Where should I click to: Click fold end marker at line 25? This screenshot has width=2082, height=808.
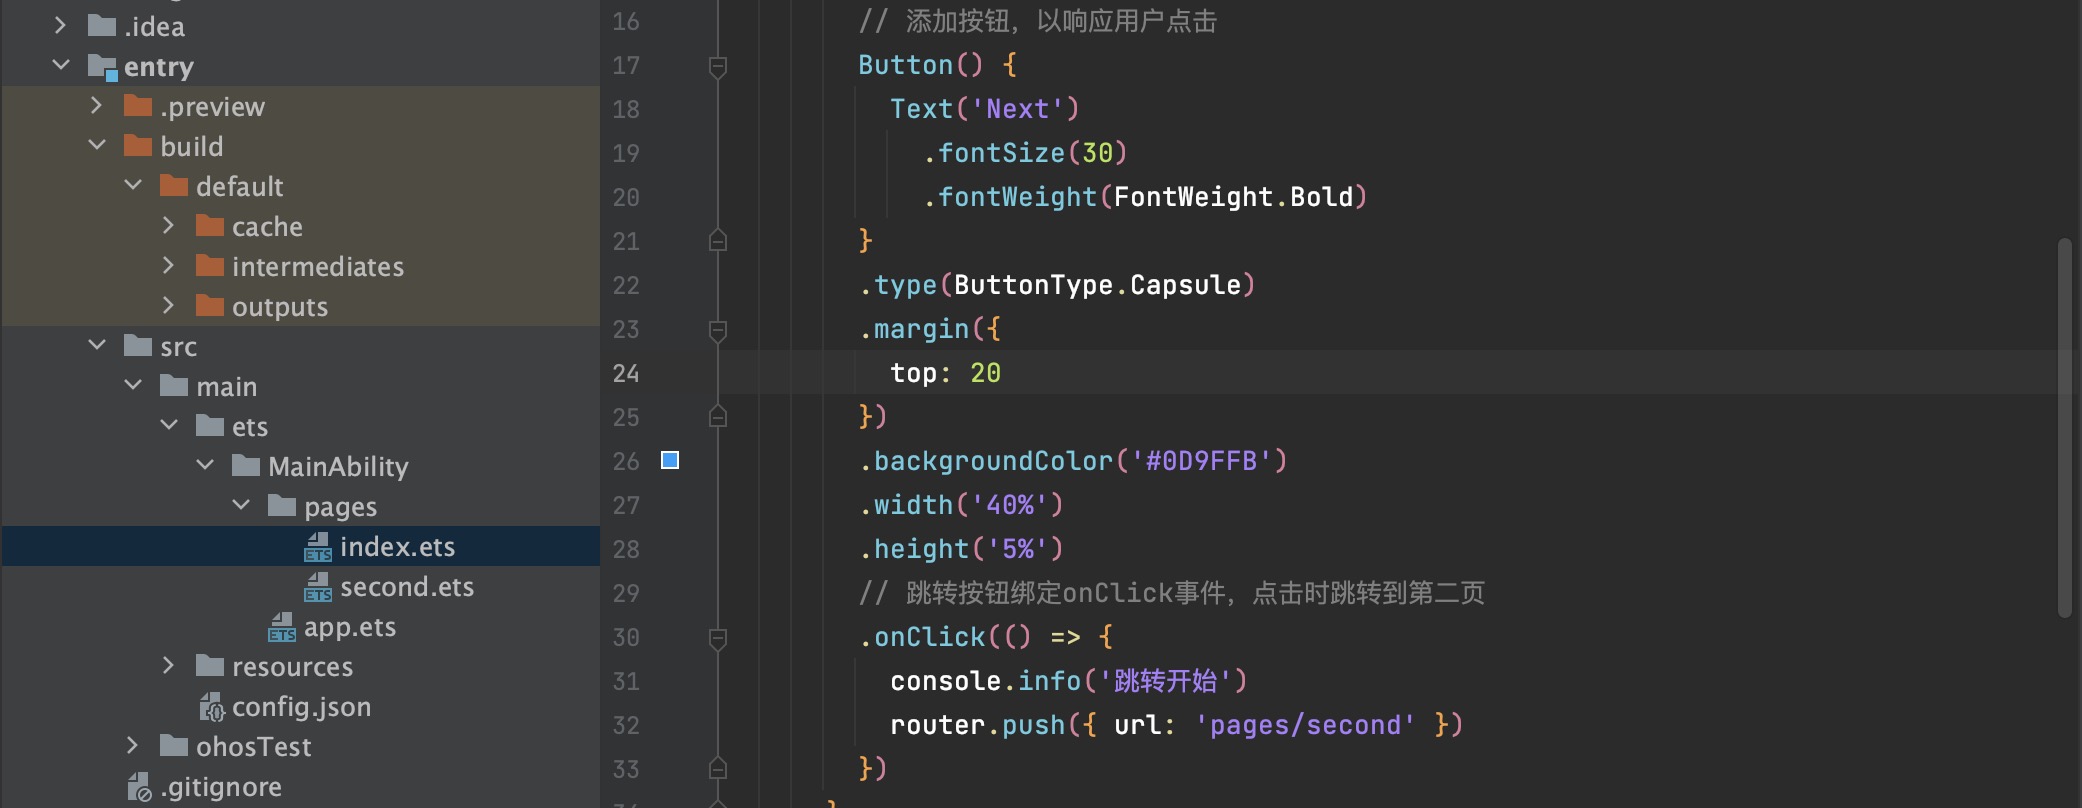pos(717,417)
